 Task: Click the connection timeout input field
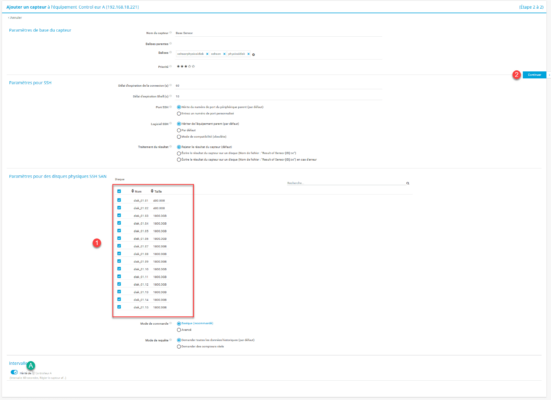coord(278,85)
